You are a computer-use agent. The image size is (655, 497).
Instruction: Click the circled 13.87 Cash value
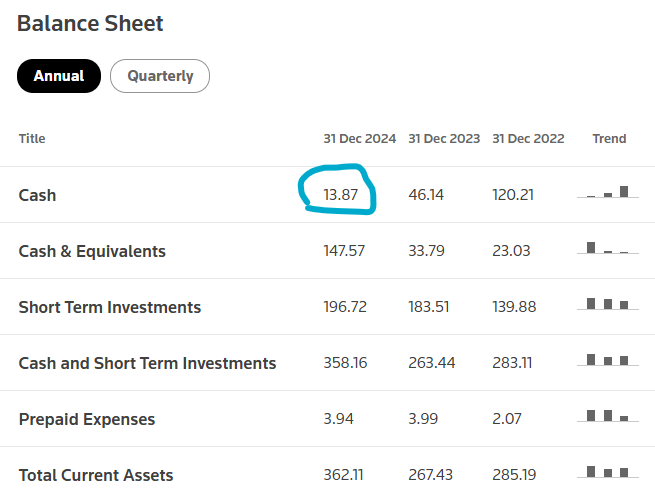[341, 195]
